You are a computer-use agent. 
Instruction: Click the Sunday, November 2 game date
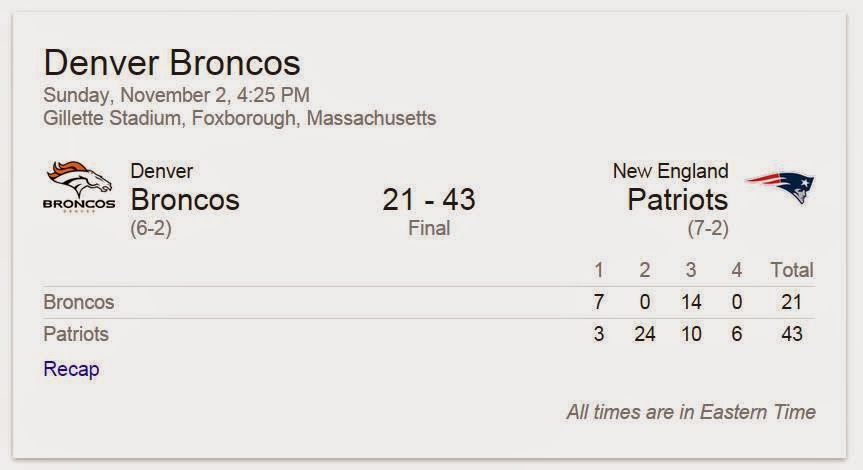pyautogui.click(x=176, y=95)
